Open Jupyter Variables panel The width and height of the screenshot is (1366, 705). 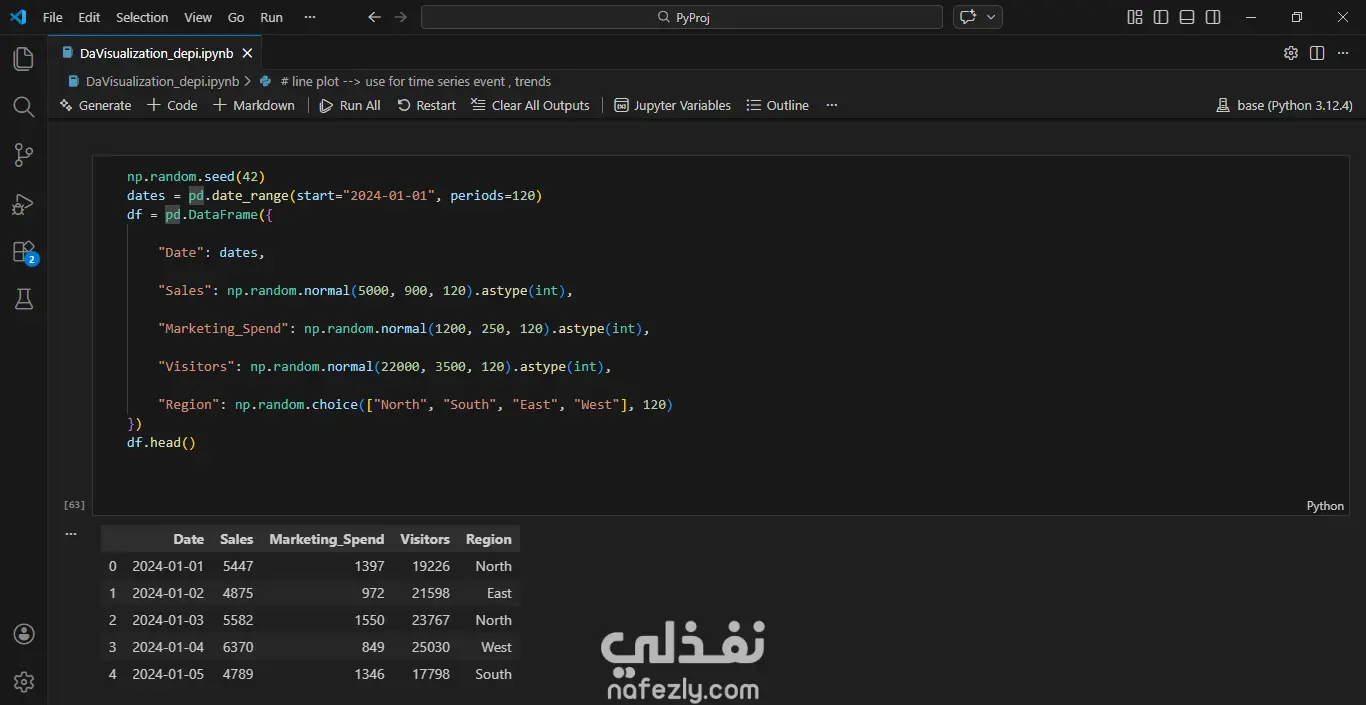[x=672, y=105]
